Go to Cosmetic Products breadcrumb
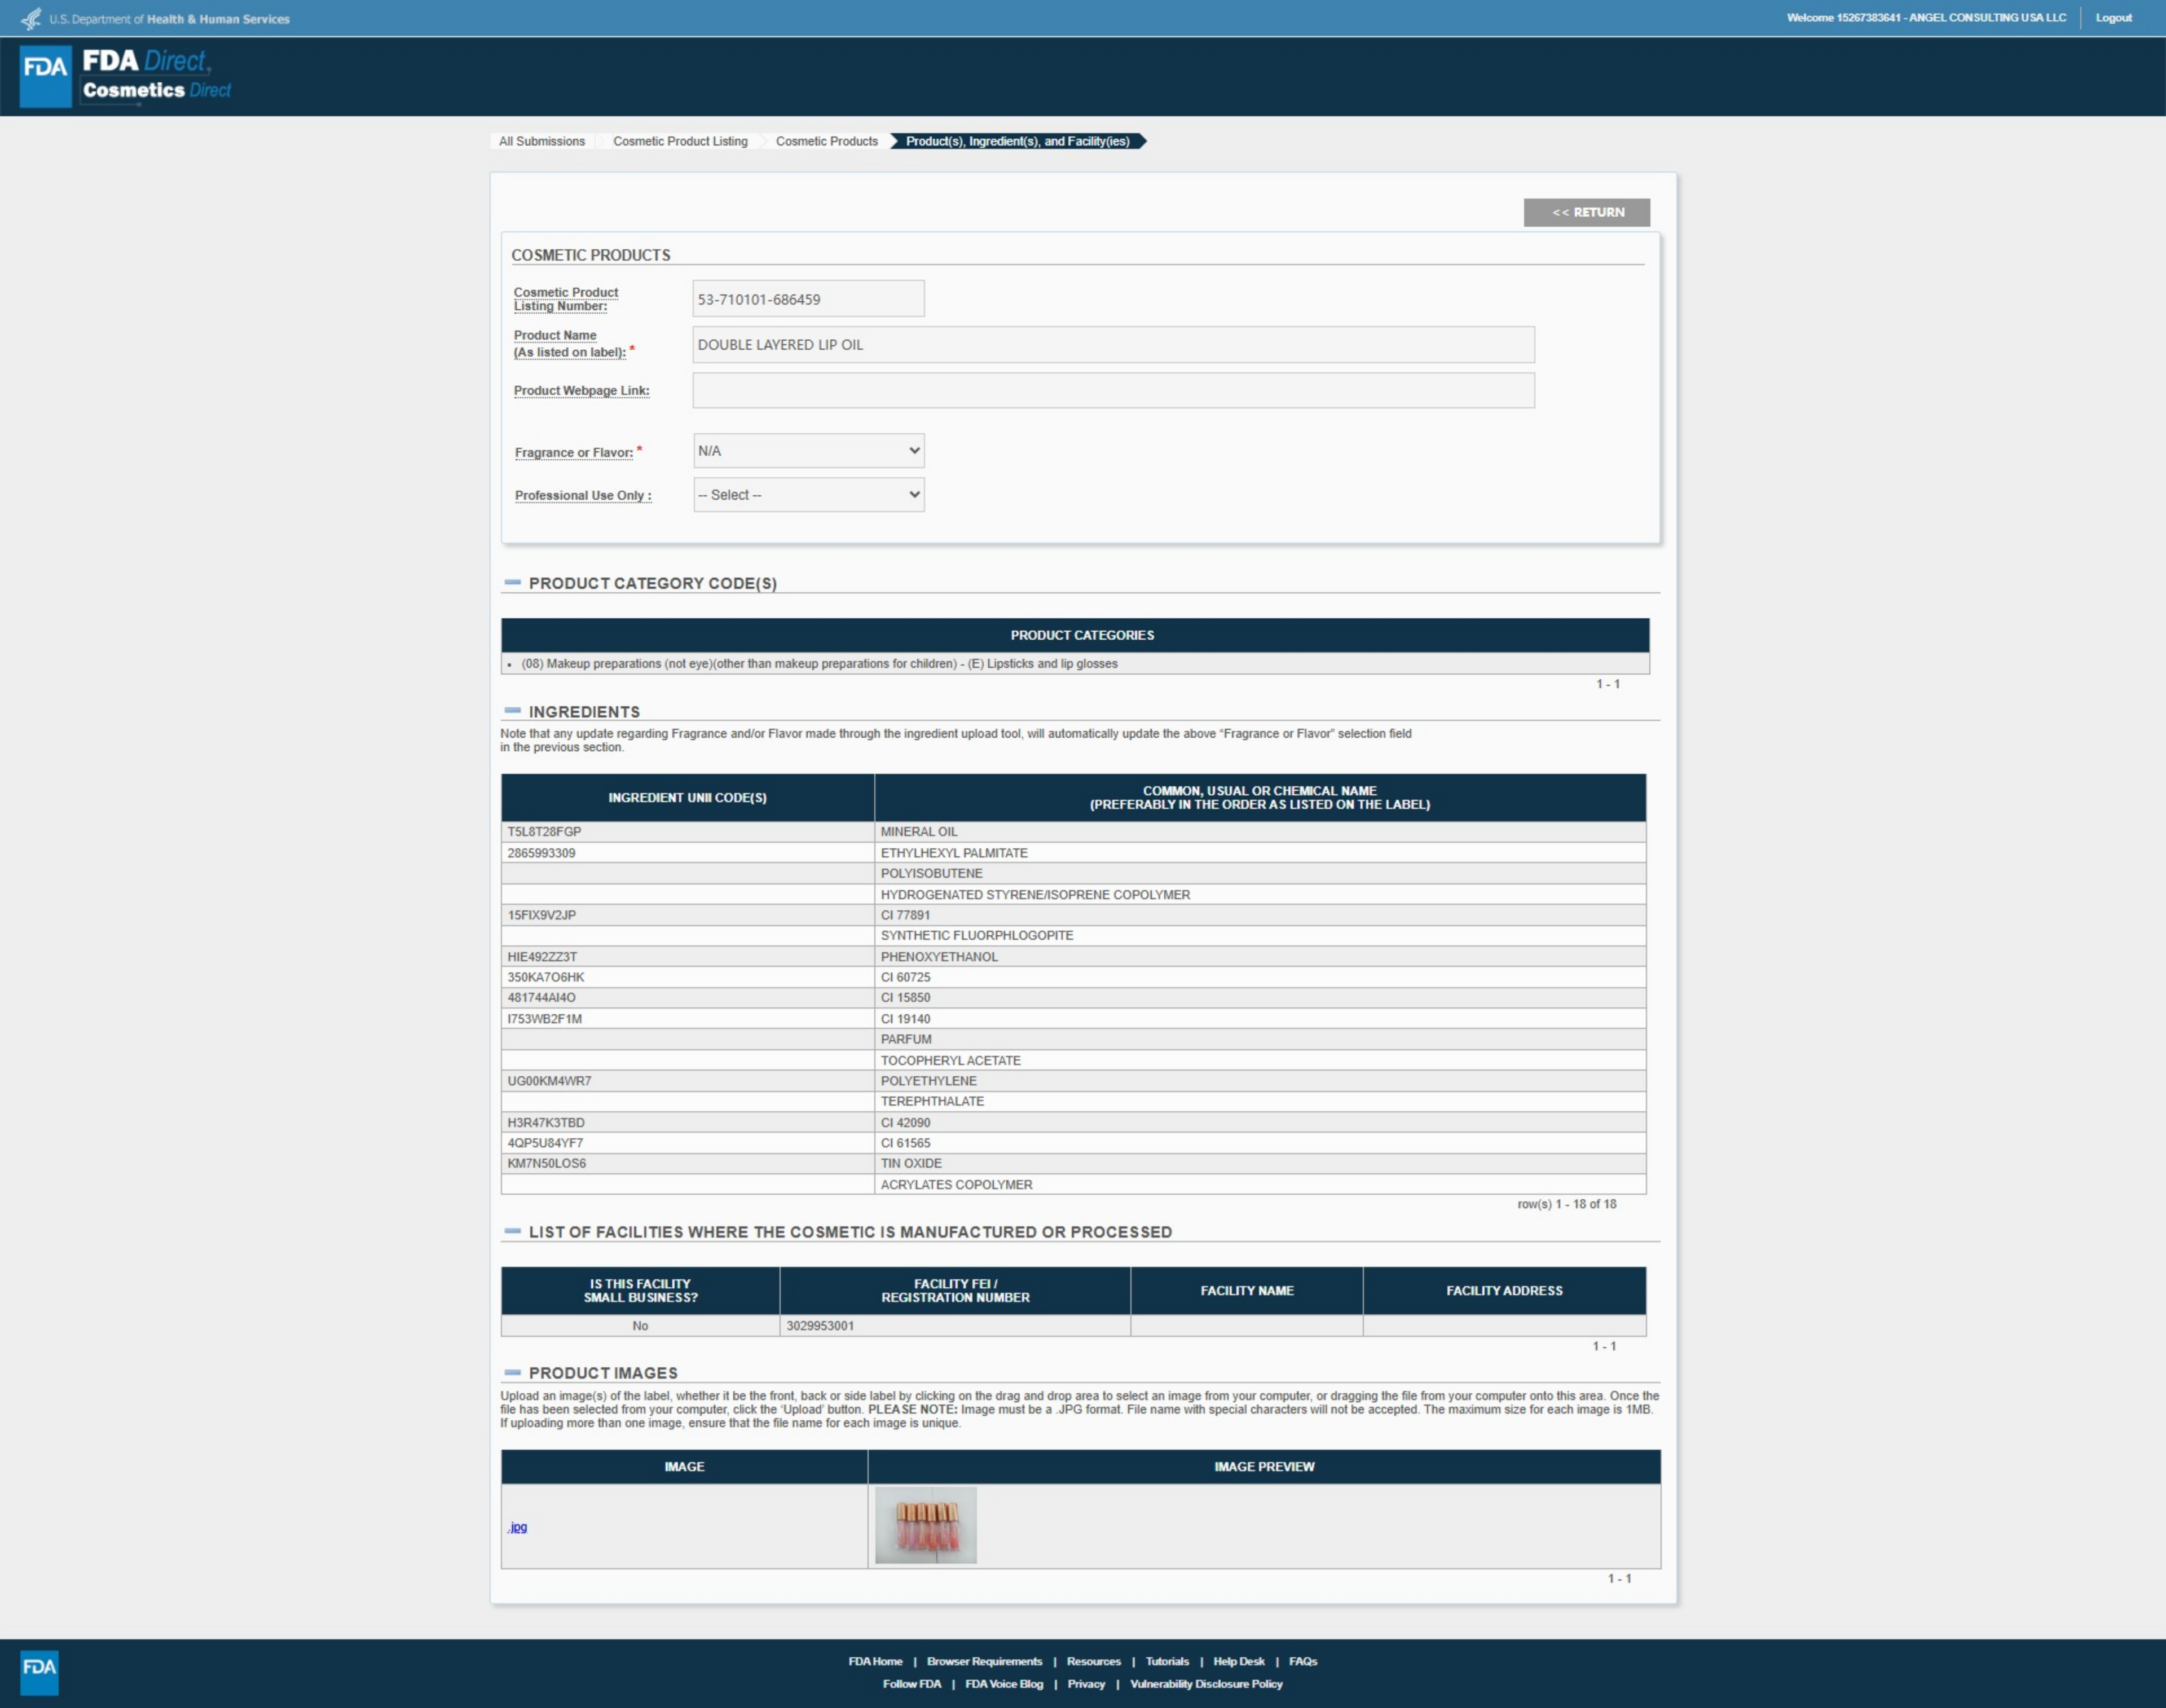The width and height of the screenshot is (2166, 1708). click(826, 141)
